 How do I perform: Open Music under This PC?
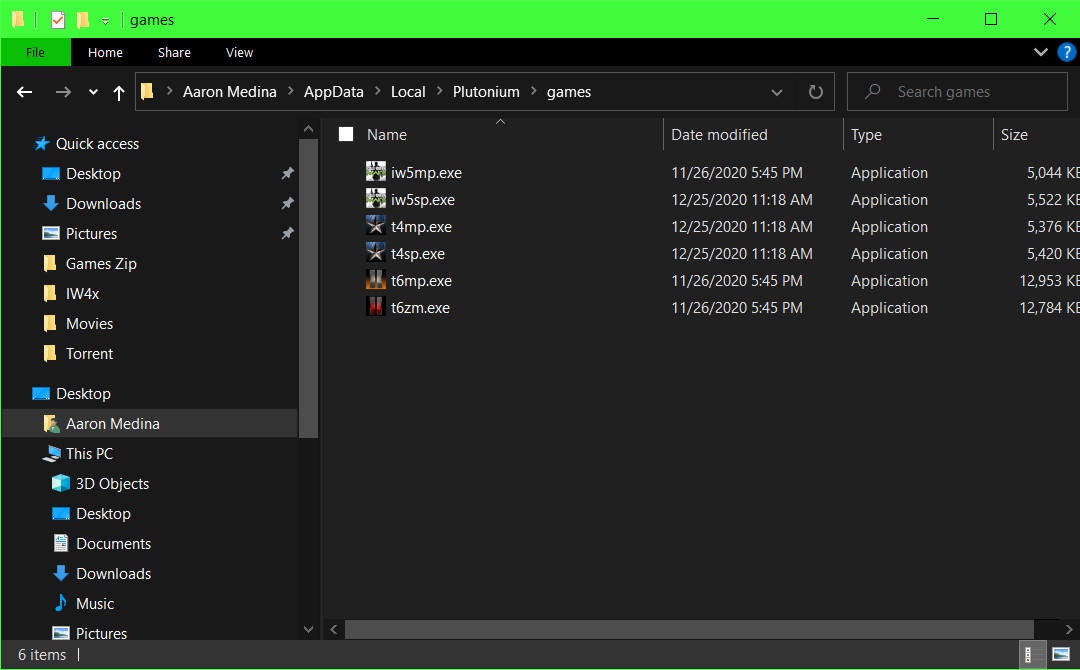pyautogui.click(x=94, y=603)
